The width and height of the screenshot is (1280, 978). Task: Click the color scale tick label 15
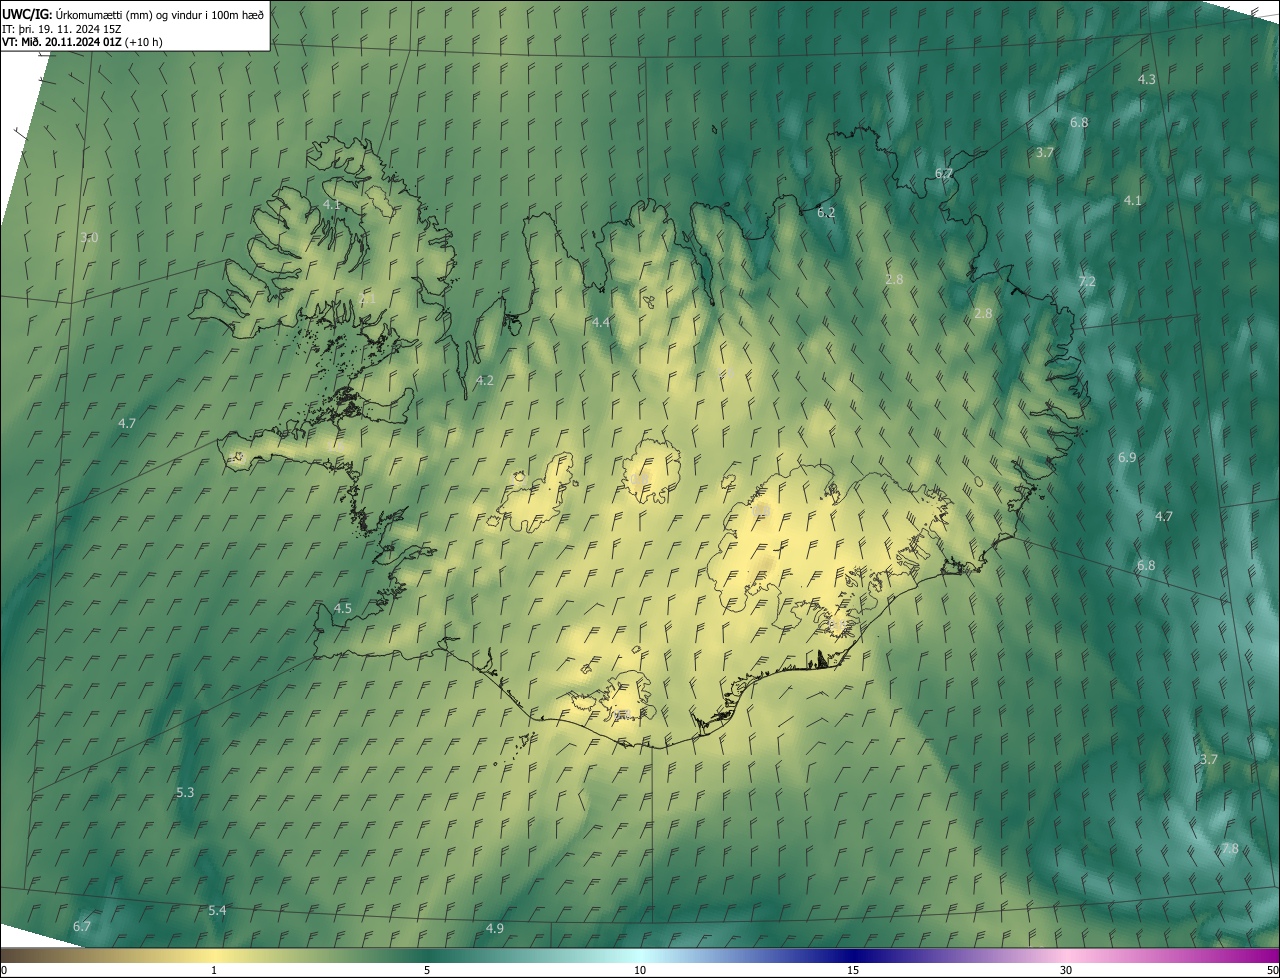pyautogui.click(x=853, y=970)
